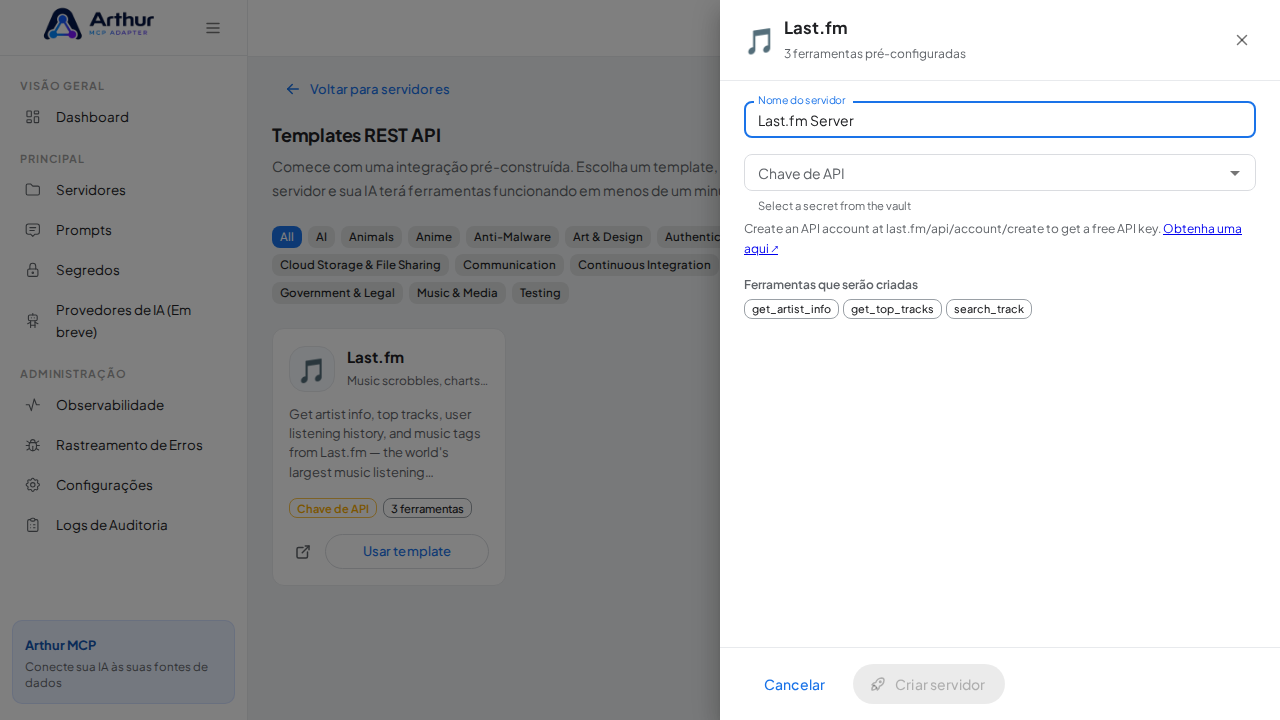This screenshot has width=1280, height=720.
Task: Click the Observabilidade pulse icon
Action: coord(33,405)
